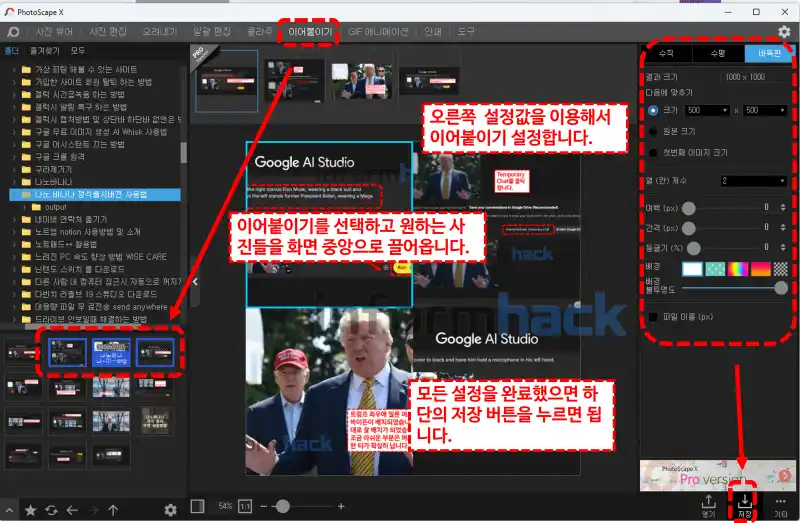The image size is (800, 523).
Task: Adjust the 간격 (px) value stepper
Action: click(783, 227)
